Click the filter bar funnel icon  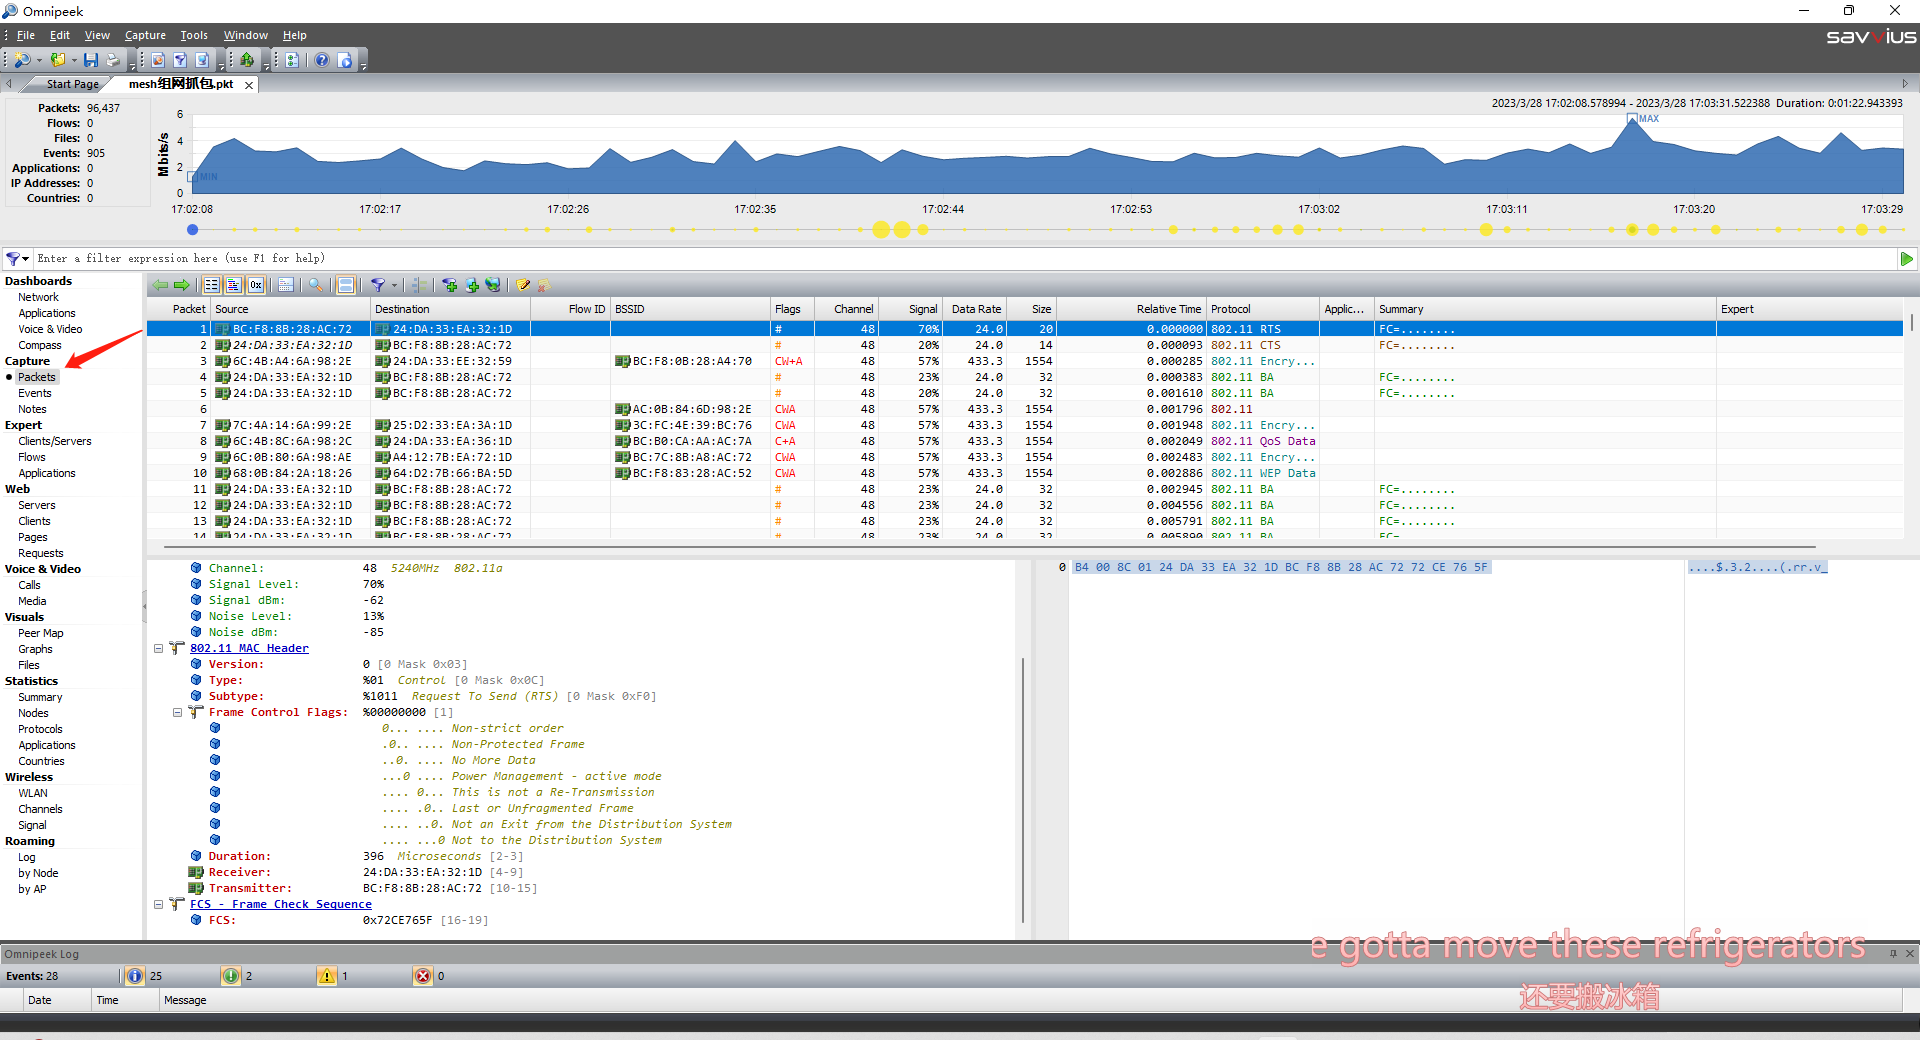12,258
